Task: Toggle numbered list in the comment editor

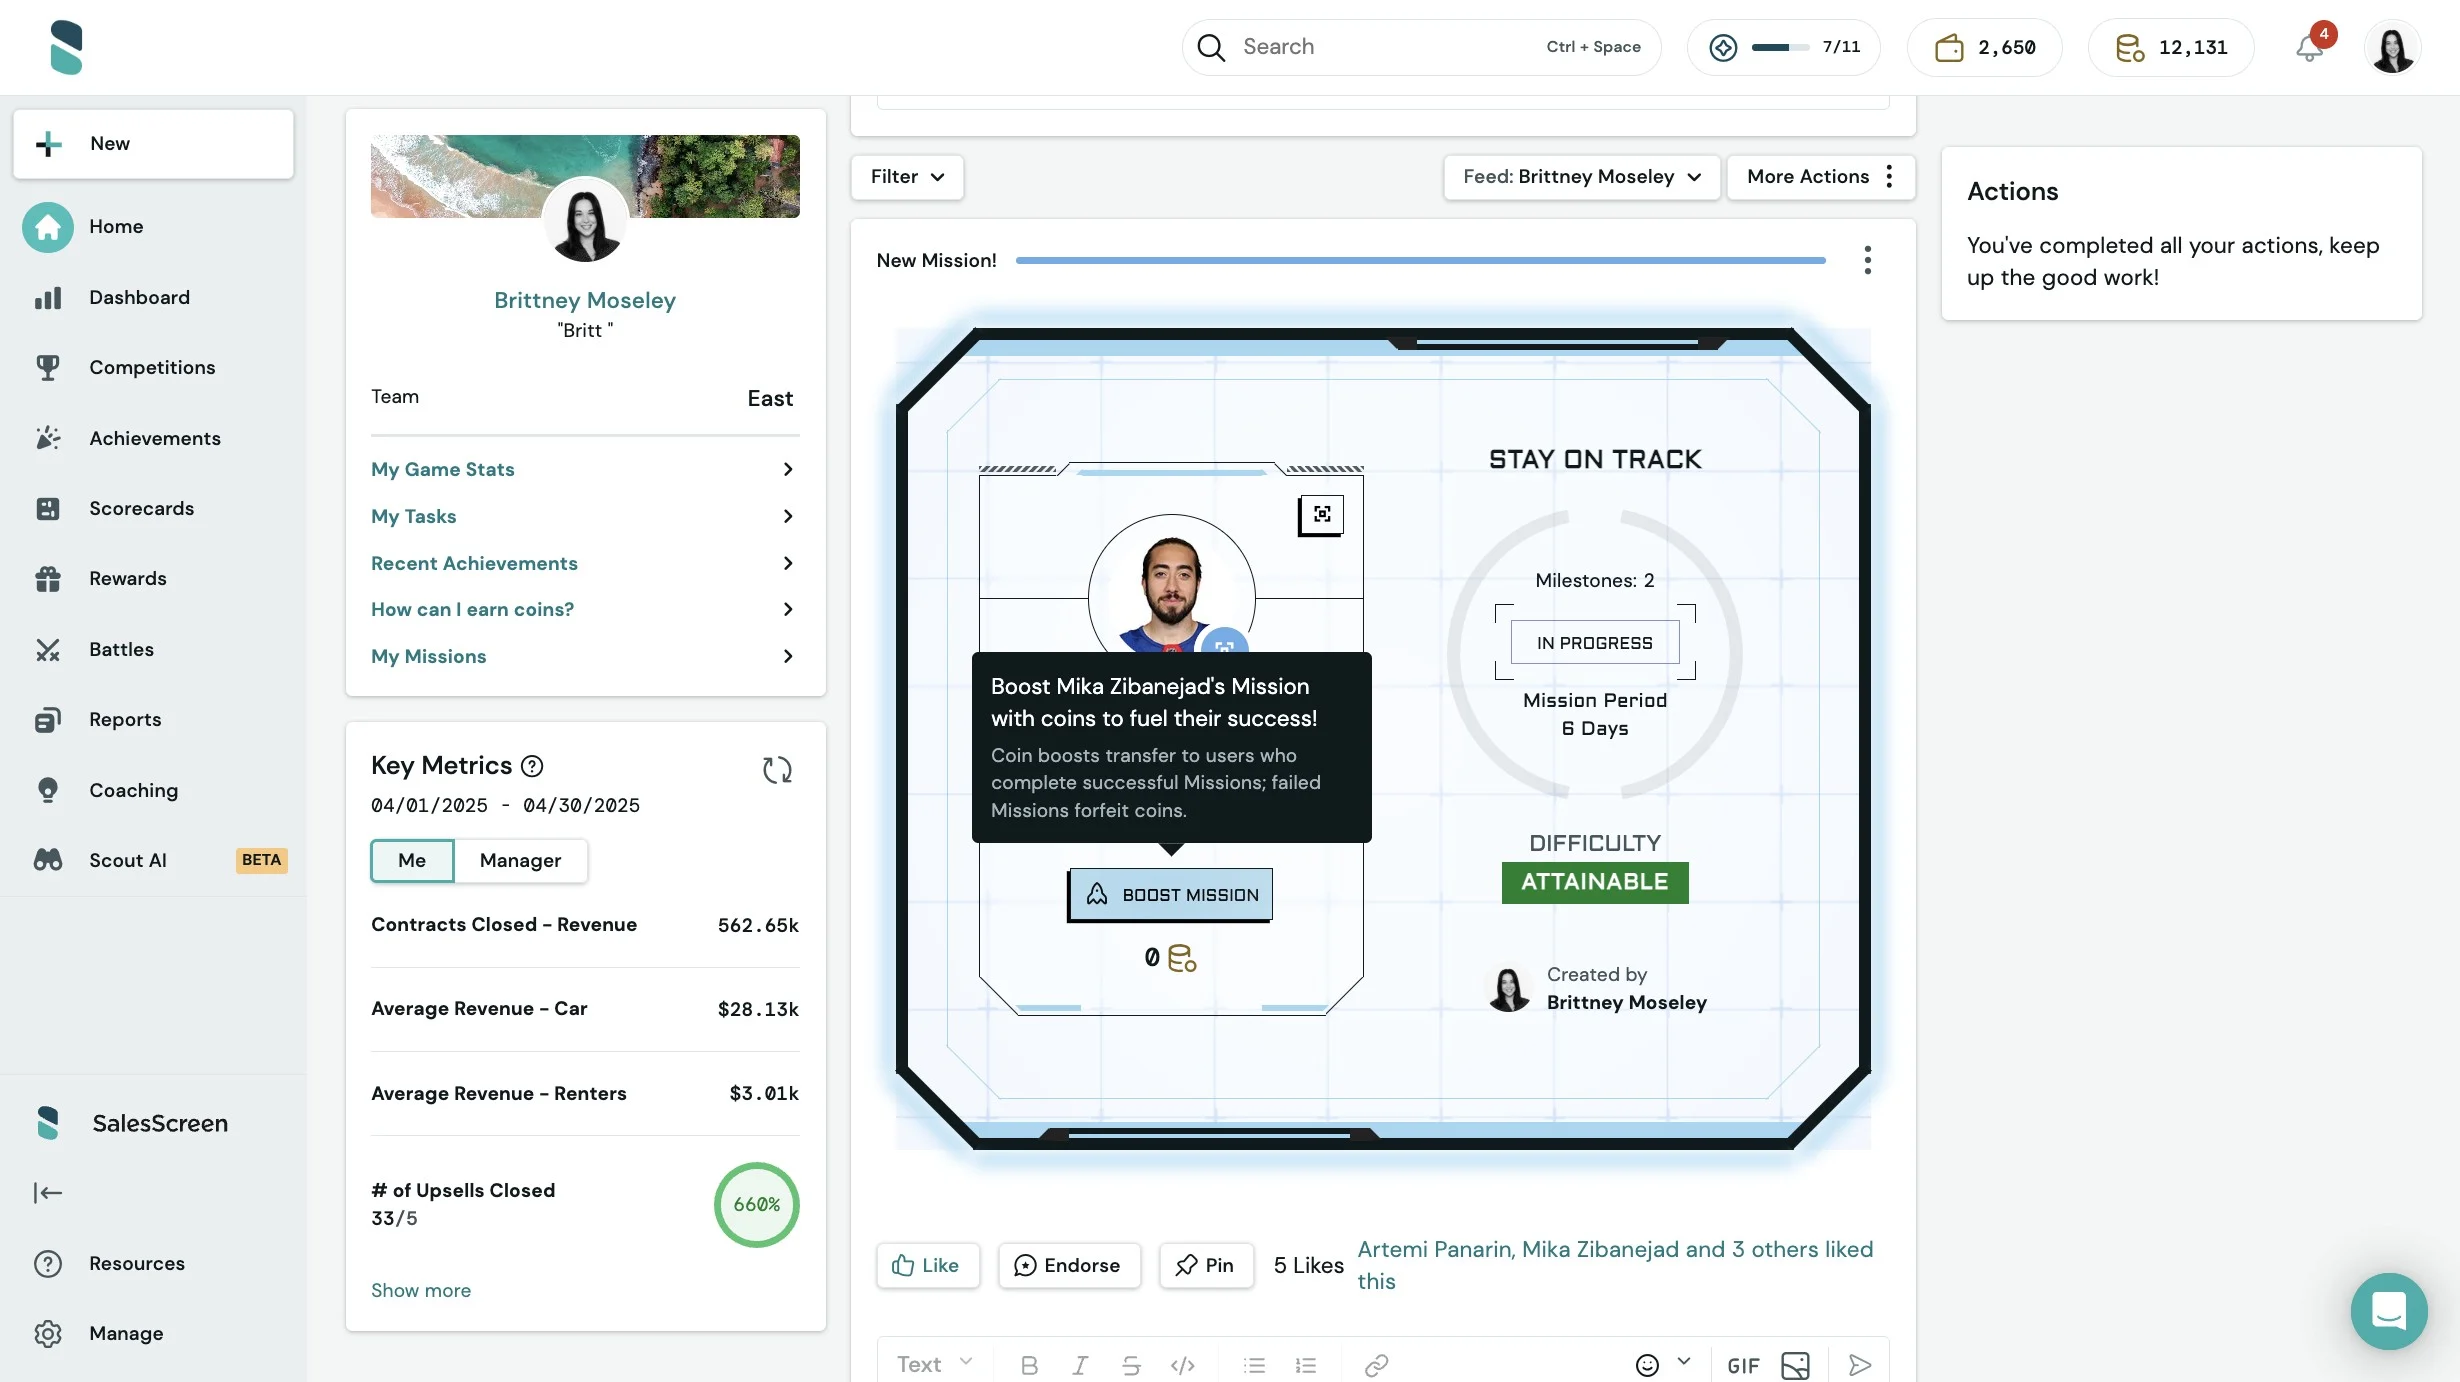Action: (x=1306, y=1366)
